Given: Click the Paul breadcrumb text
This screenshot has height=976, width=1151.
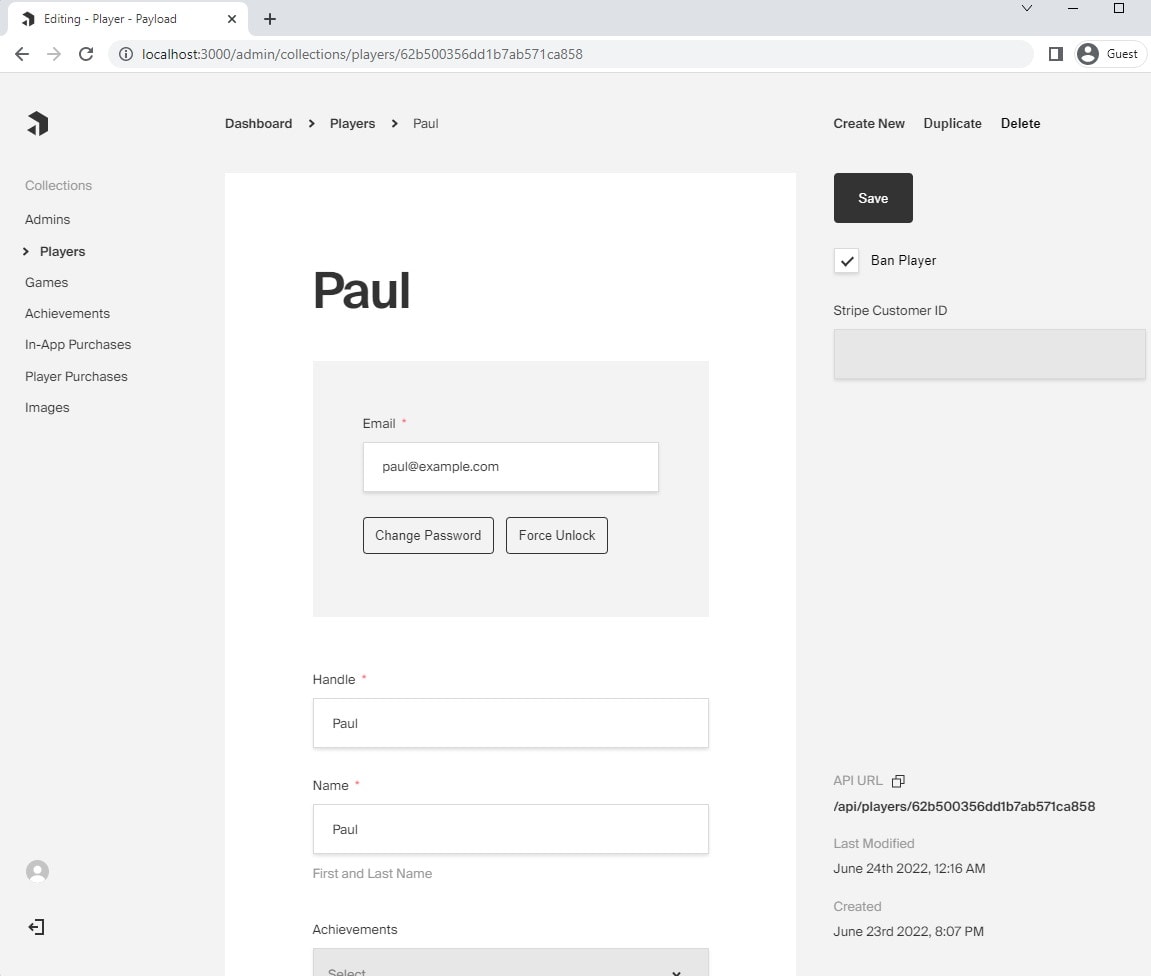Looking at the screenshot, I should tap(426, 123).
